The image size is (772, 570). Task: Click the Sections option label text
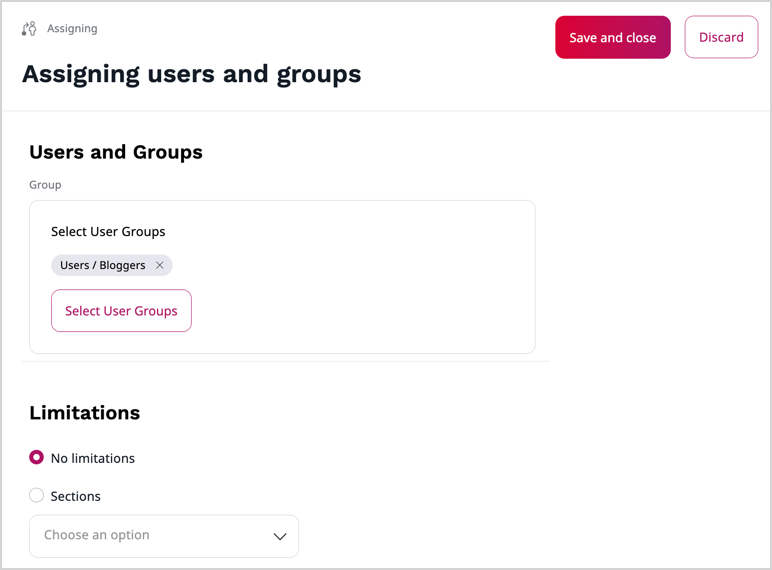pos(76,497)
